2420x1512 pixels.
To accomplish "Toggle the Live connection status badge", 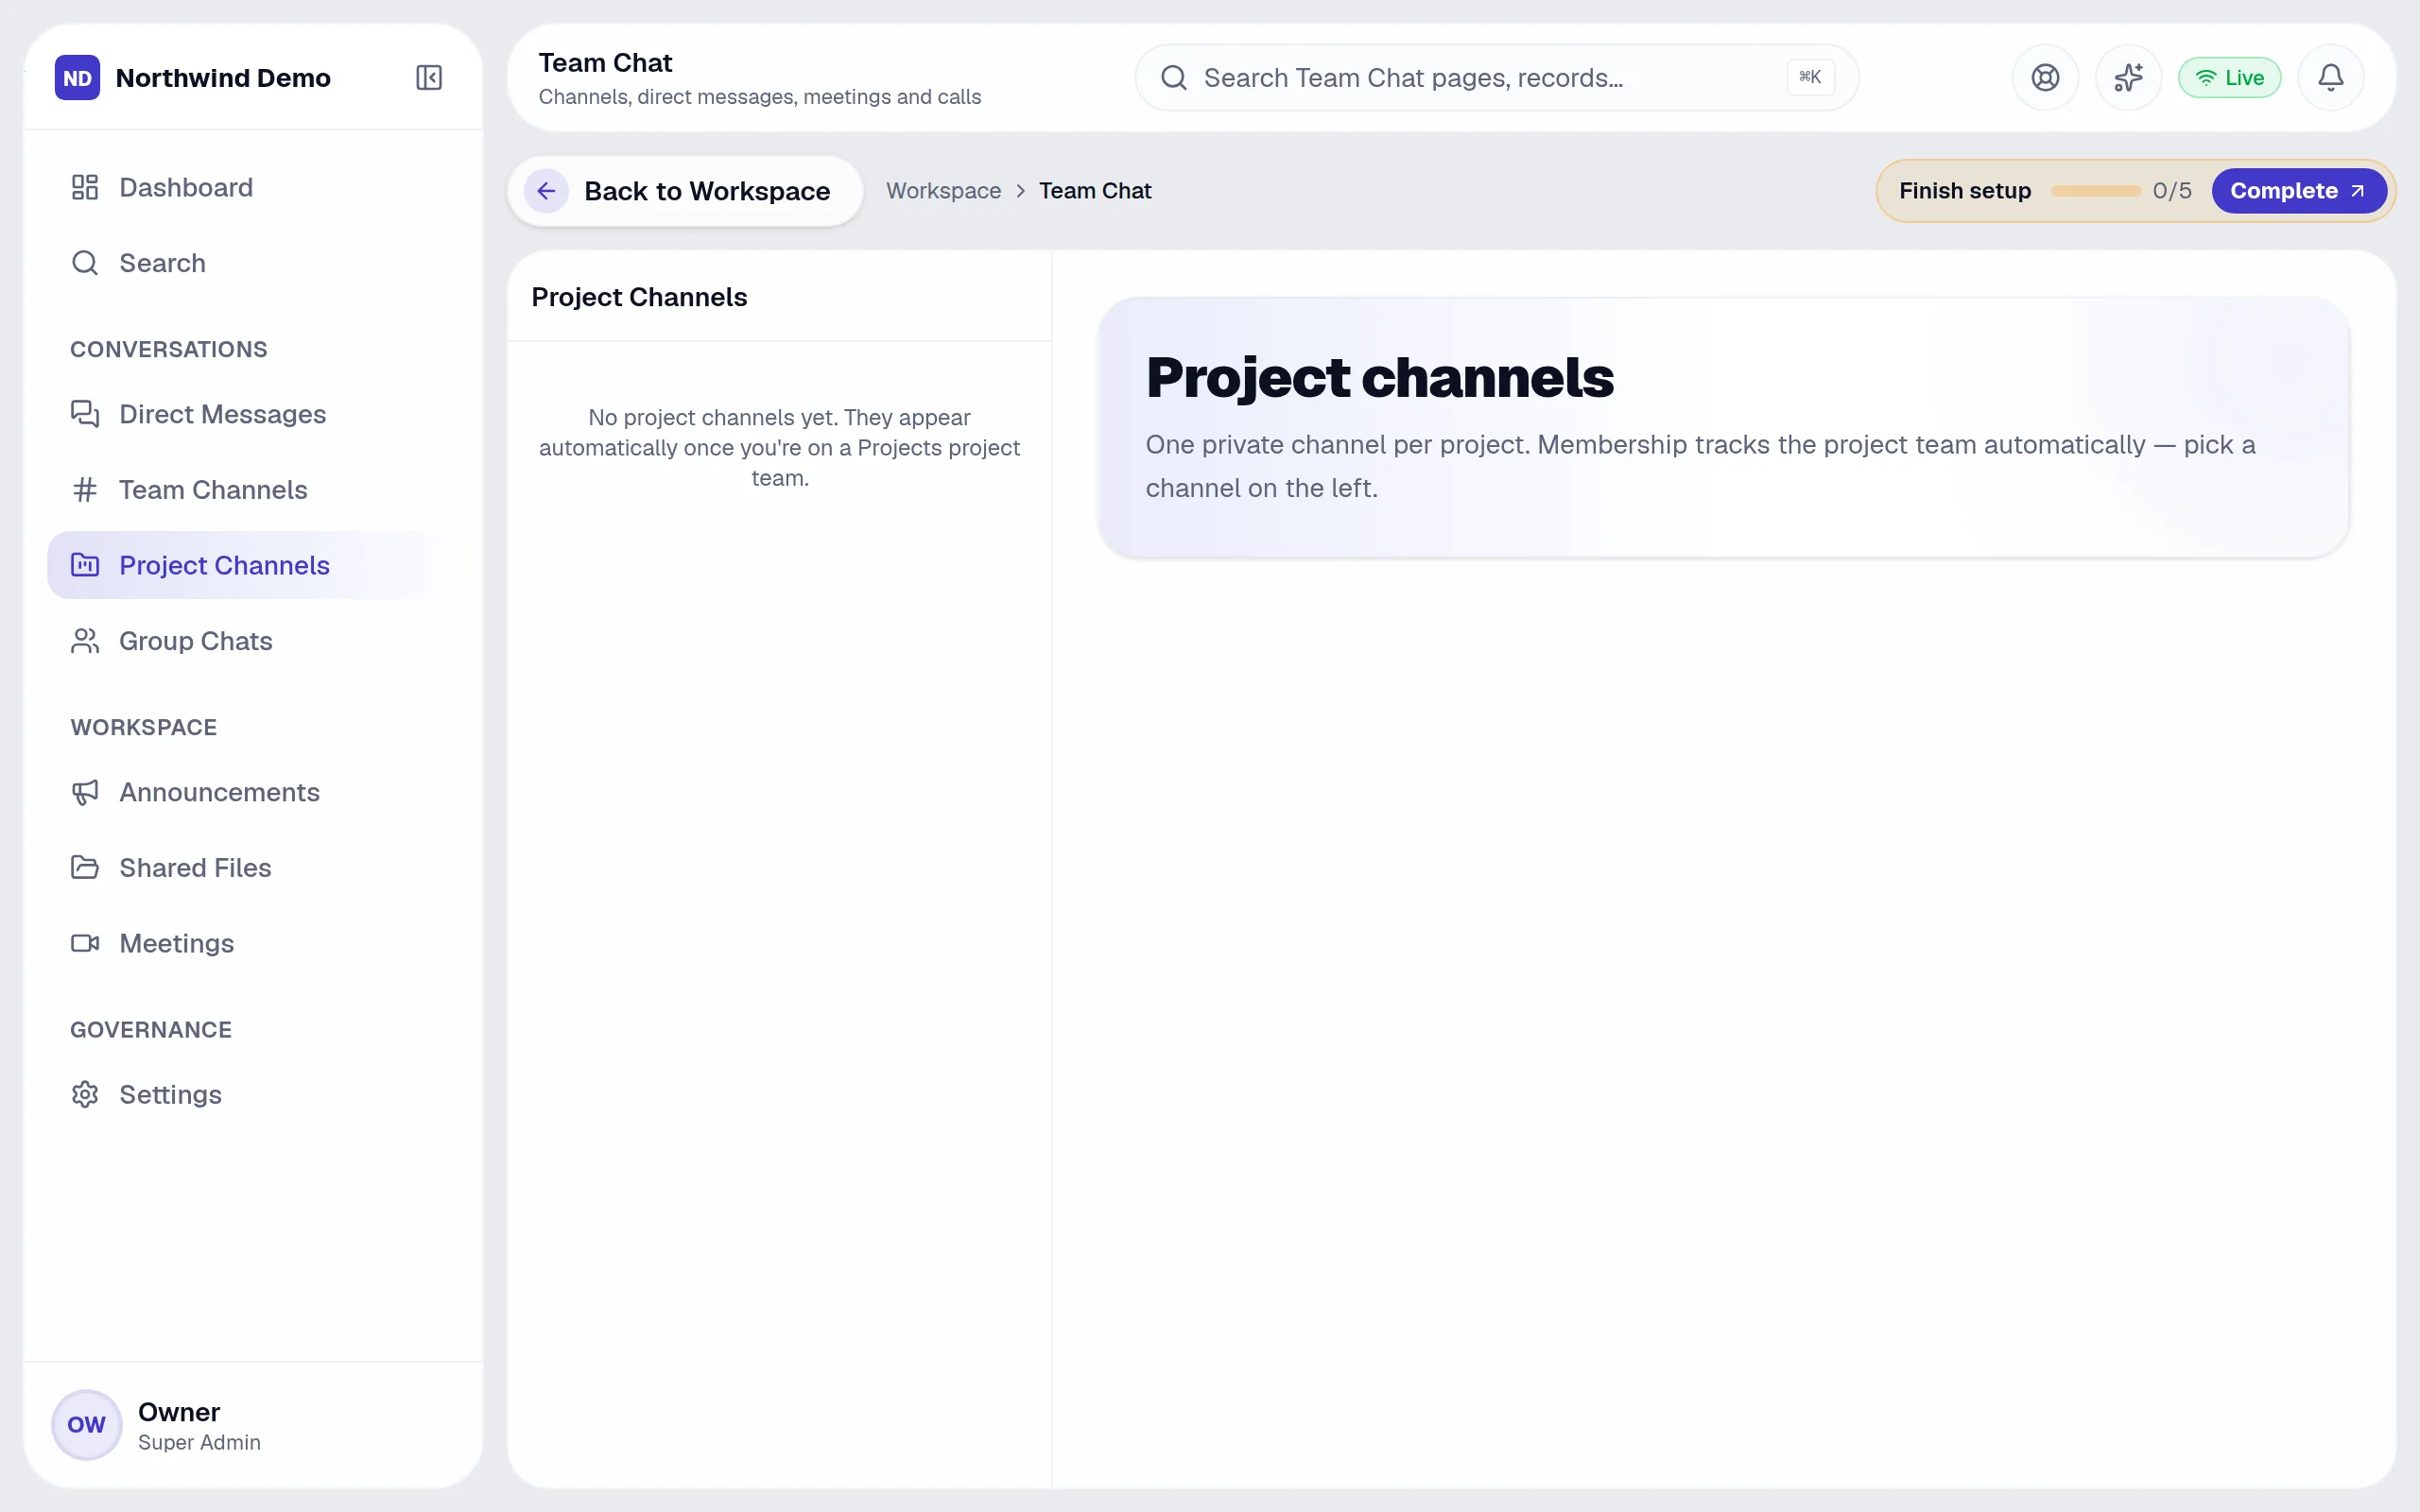I will click(x=2229, y=78).
